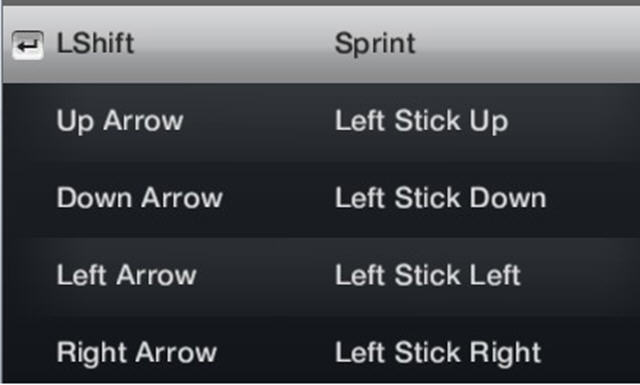The image size is (640, 385).
Task: Choose the Left Stick Right mapping
Action: coord(438,352)
